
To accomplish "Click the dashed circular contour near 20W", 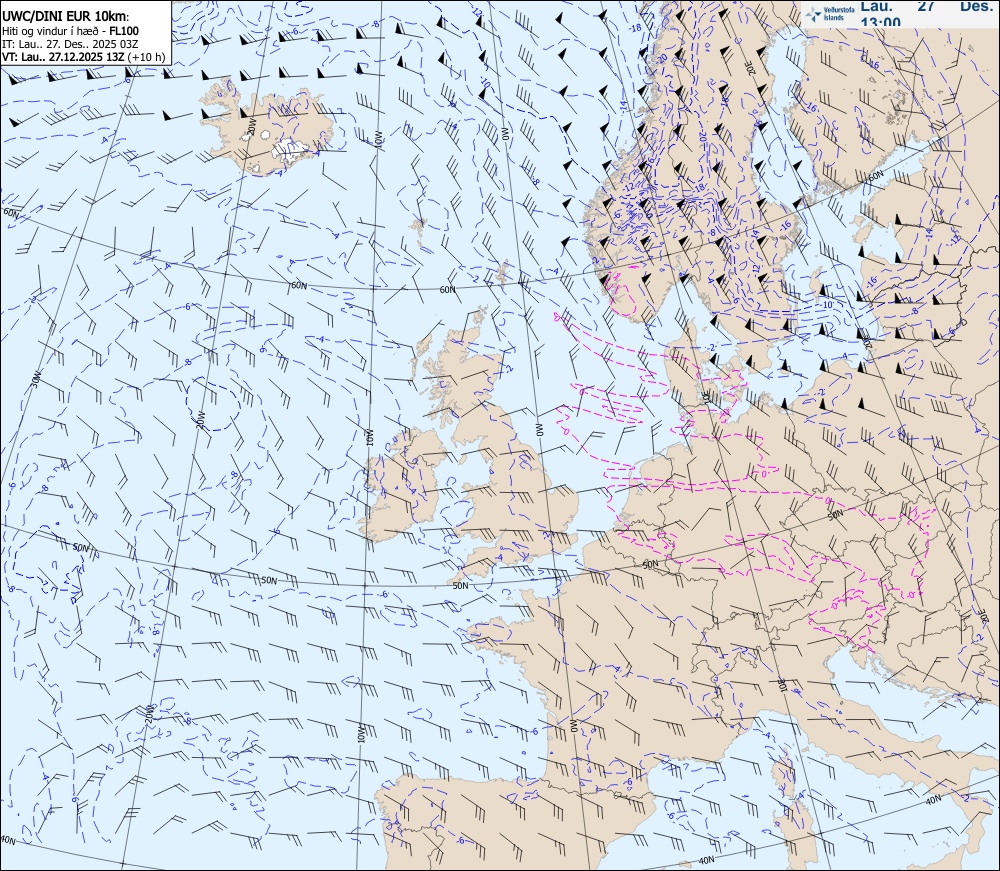I will (214, 406).
